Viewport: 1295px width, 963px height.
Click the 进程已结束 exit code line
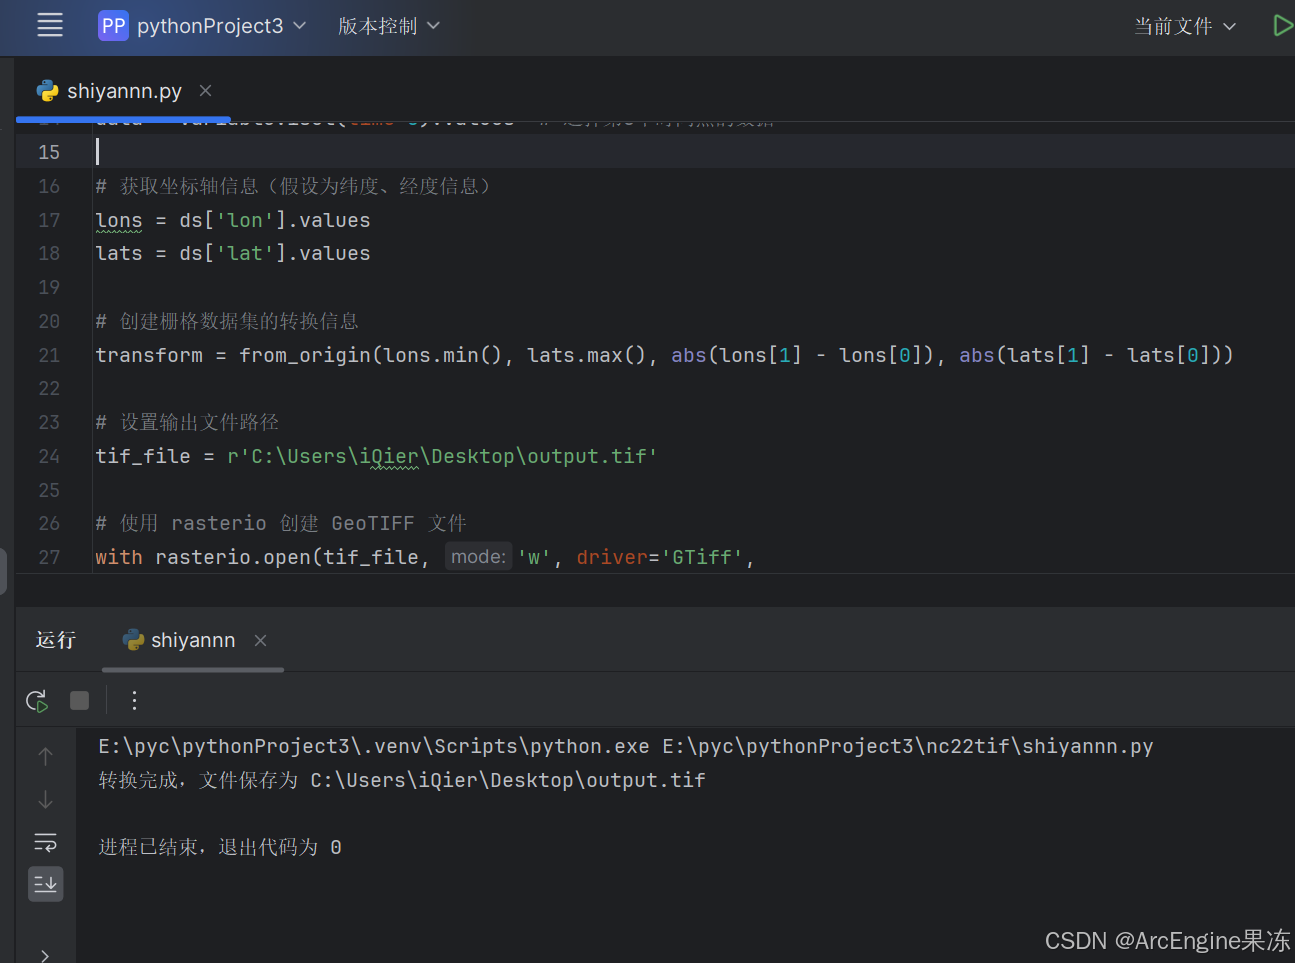point(220,847)
